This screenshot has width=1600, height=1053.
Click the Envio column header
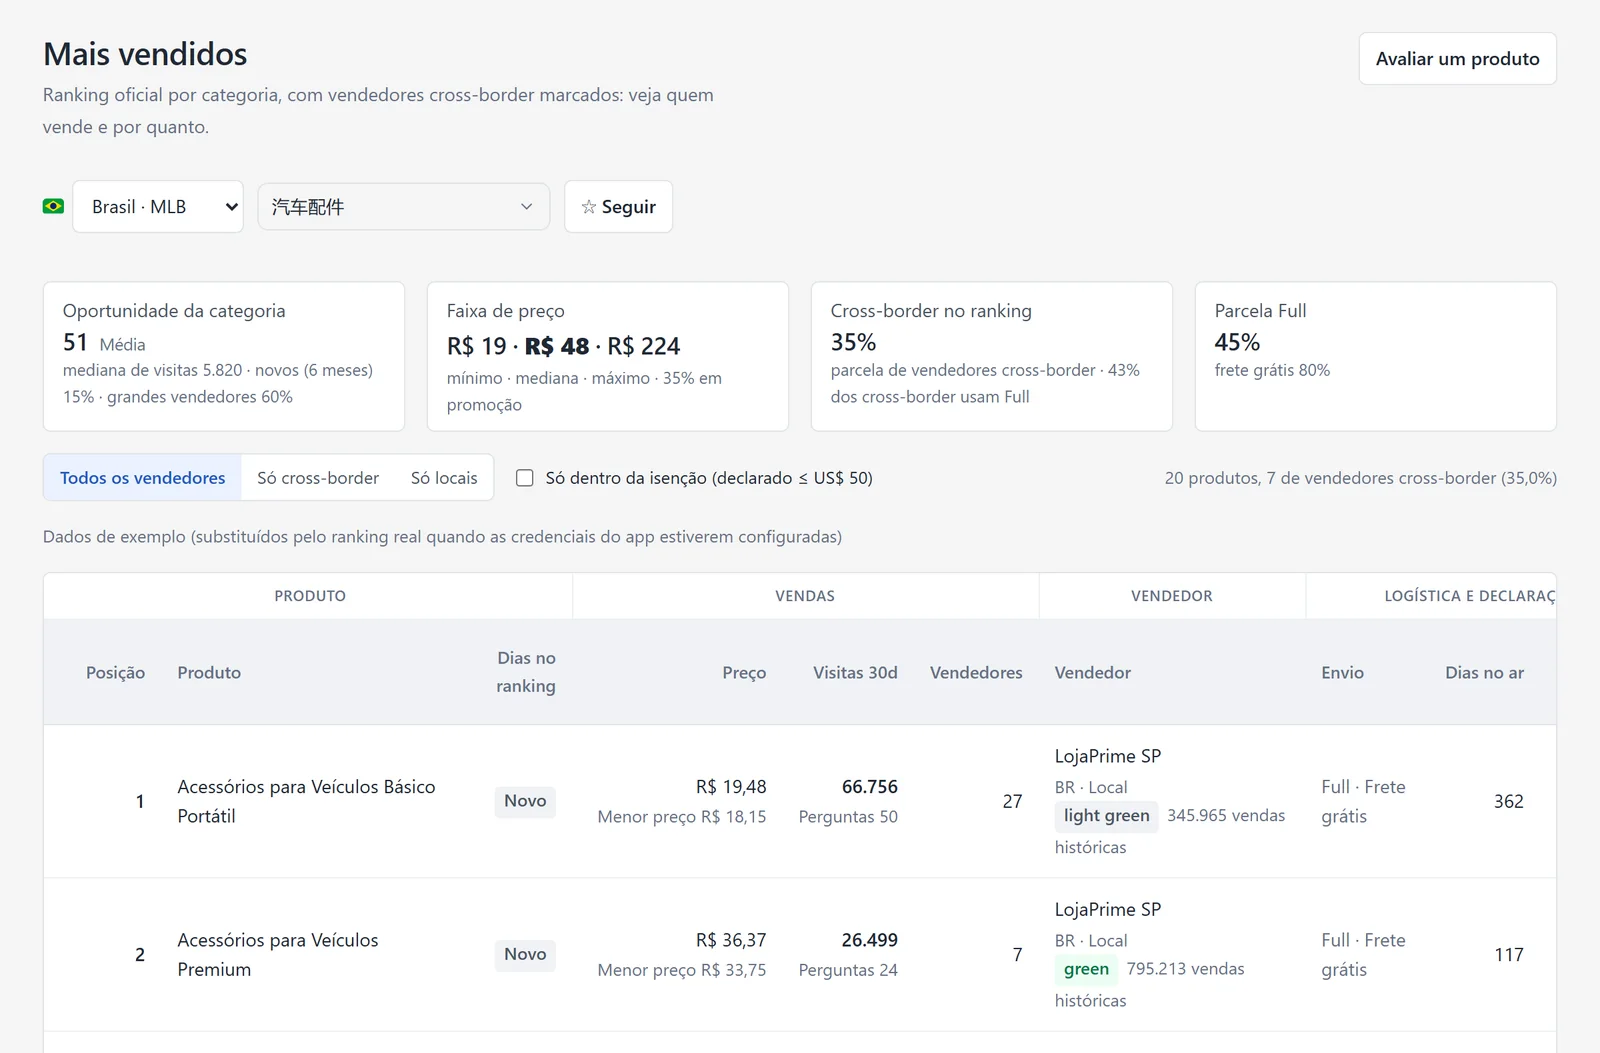click(1342, 673)
